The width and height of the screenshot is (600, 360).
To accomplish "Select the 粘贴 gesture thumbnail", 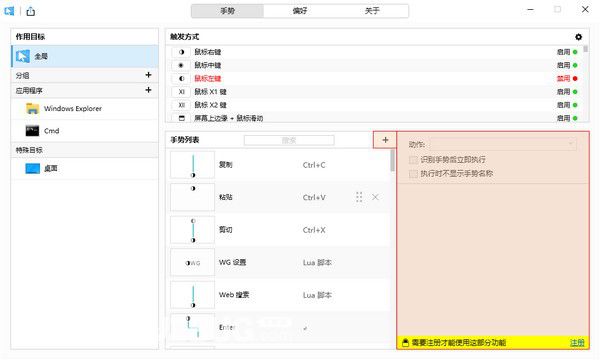I will click(192, 197).
